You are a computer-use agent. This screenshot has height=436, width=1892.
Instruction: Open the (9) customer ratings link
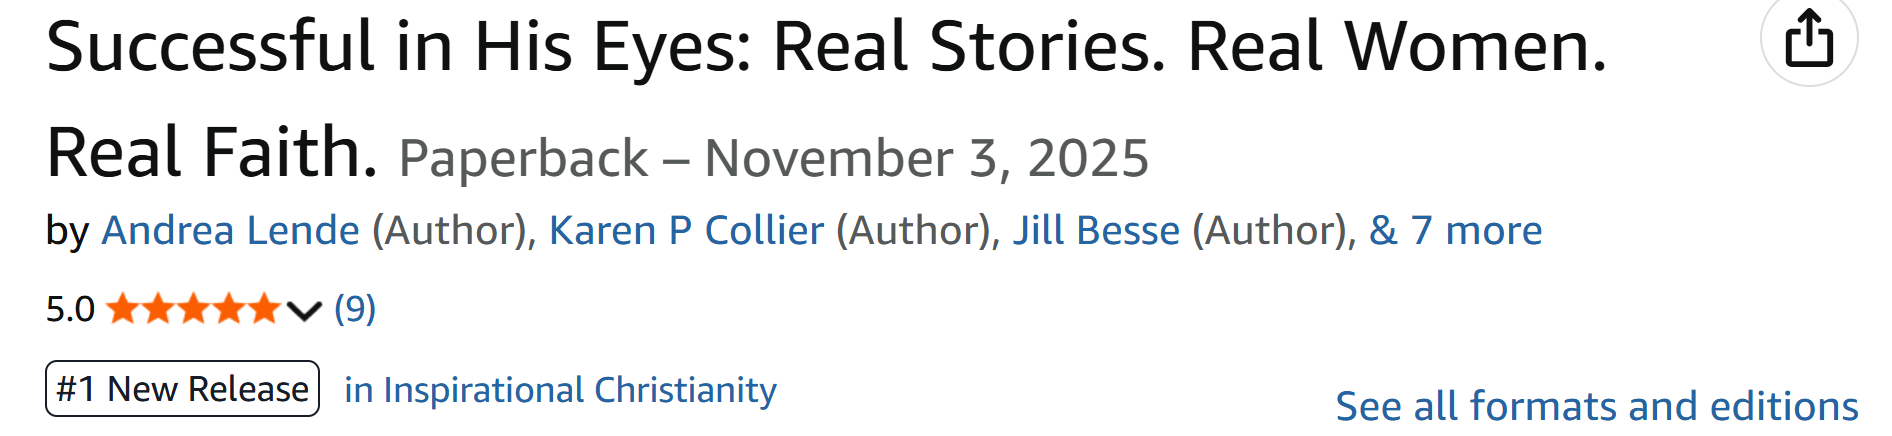click(355, 309)
